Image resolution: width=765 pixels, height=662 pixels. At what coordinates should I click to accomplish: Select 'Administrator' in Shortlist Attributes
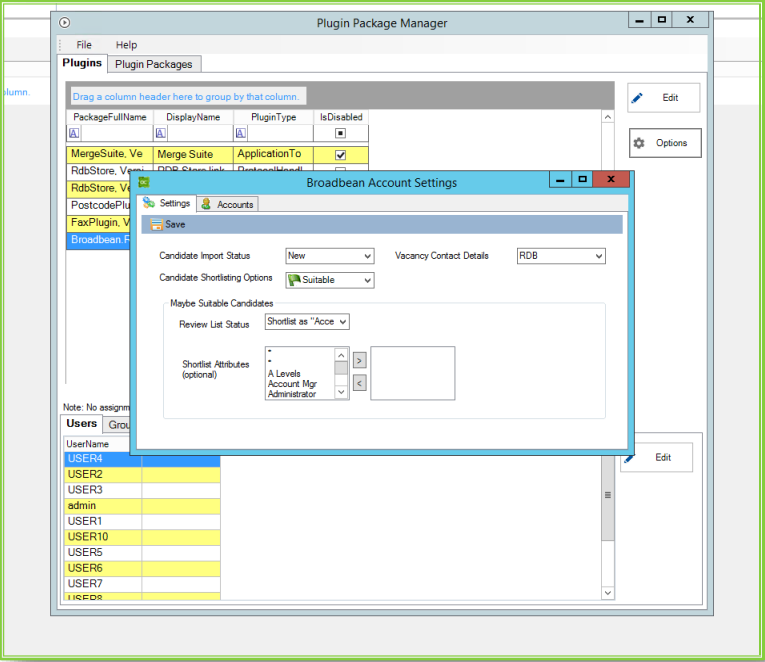[292, 394]
